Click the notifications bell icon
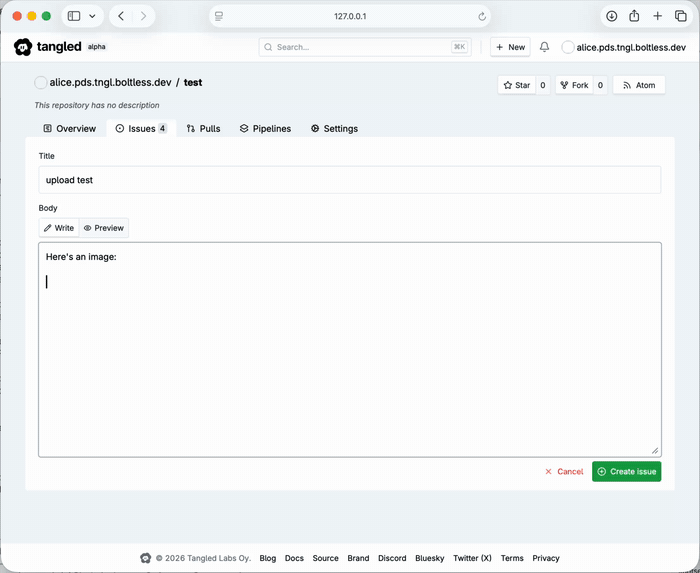 coord(544,47)
